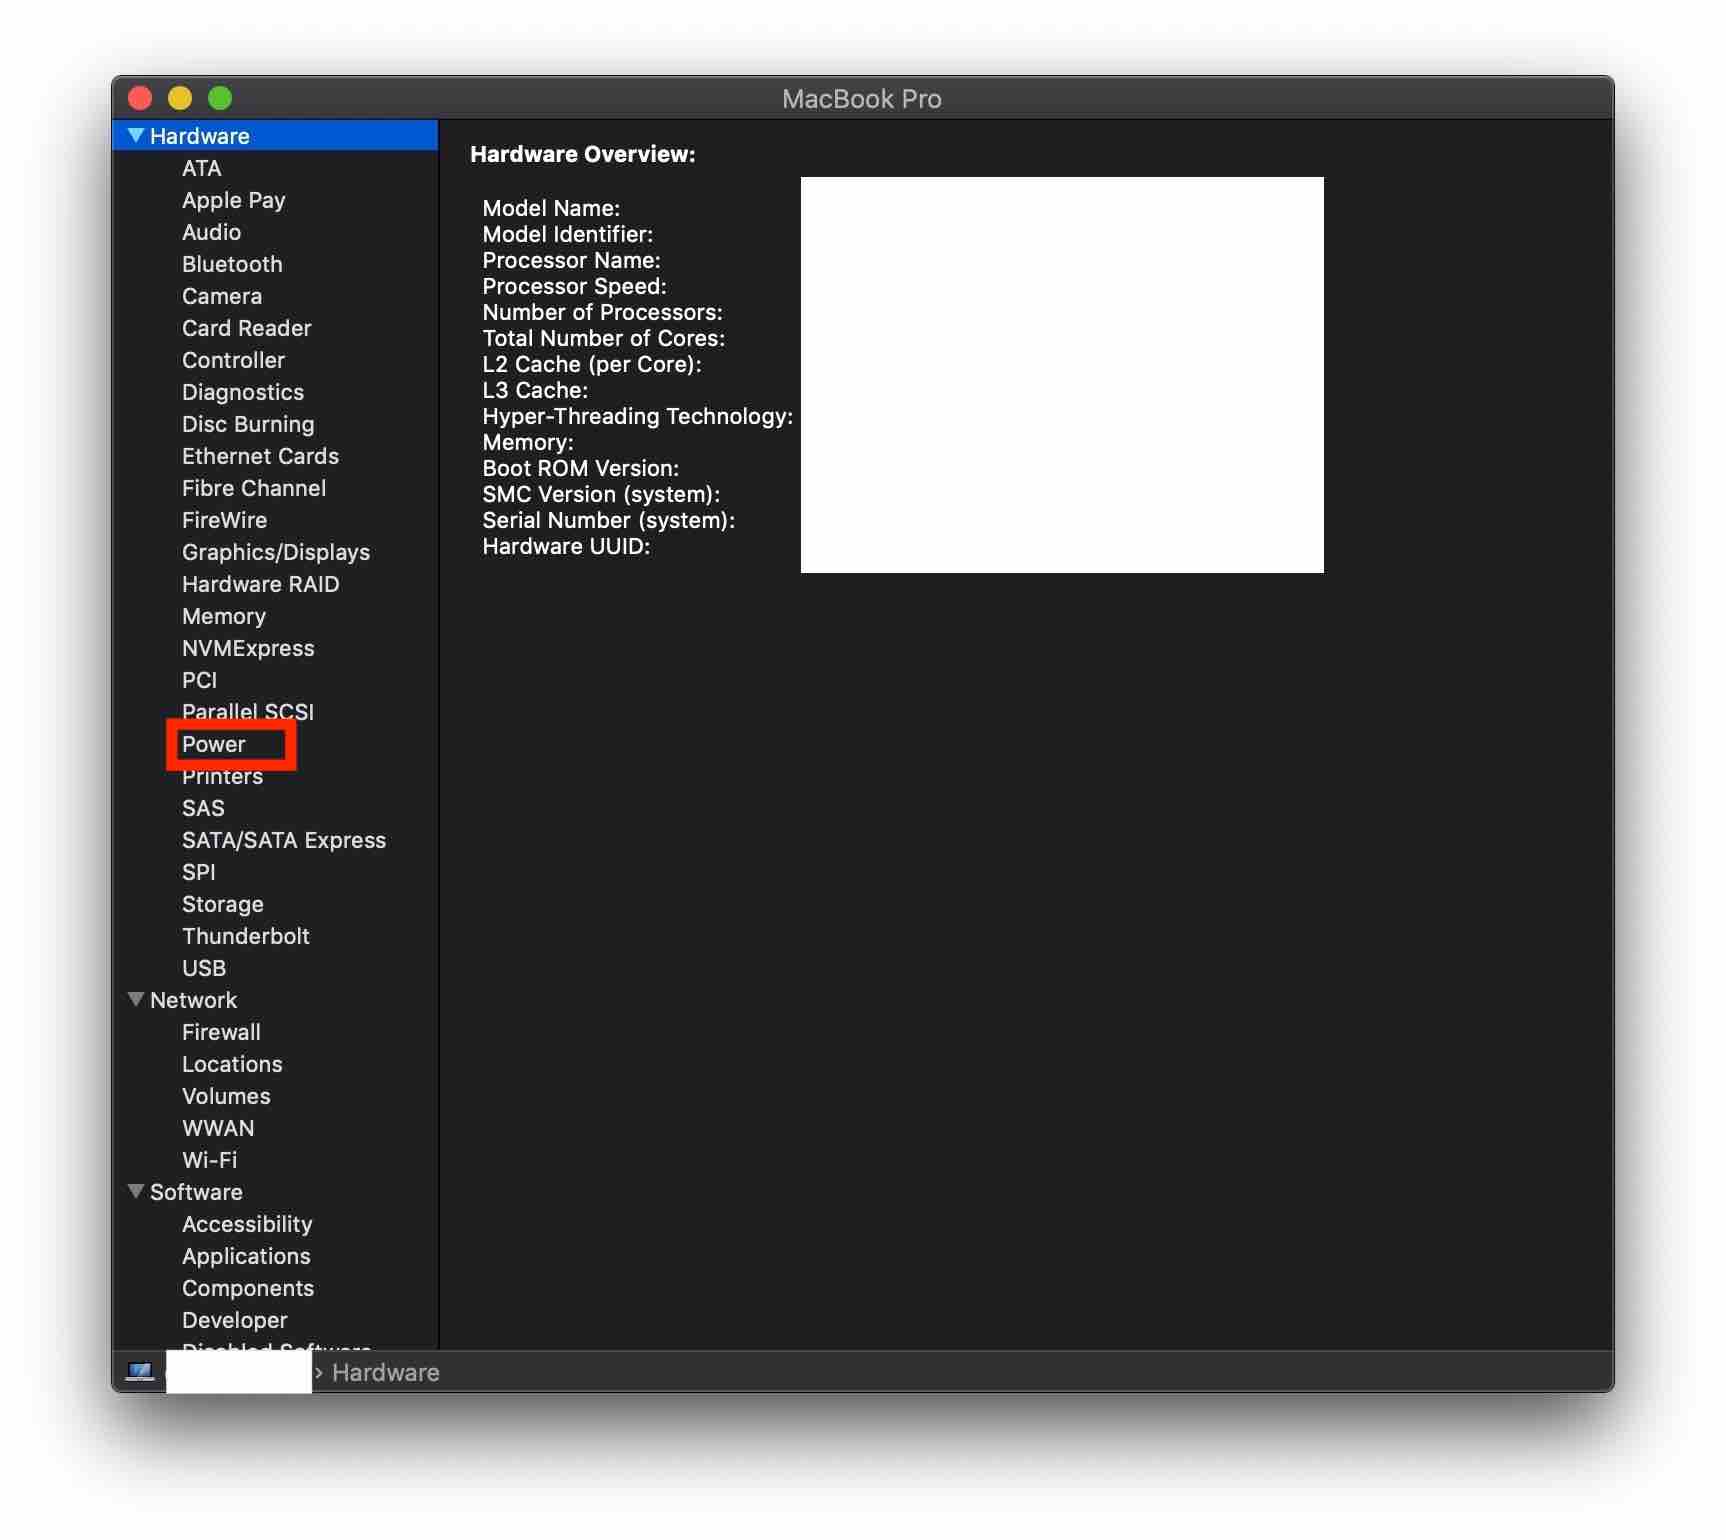This screenshot has width=1726, height=1540.
Task: Open Accessibility under Software
Action: 247,1224
